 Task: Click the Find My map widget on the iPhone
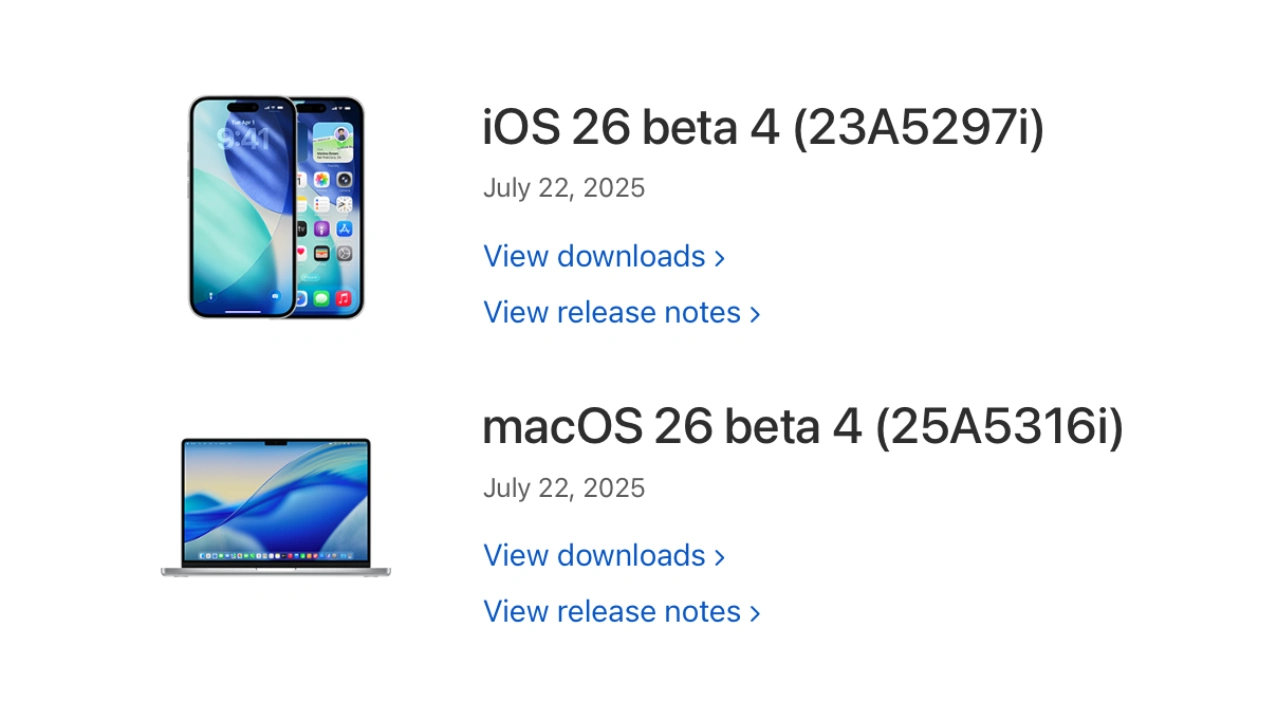click(331, 143)
